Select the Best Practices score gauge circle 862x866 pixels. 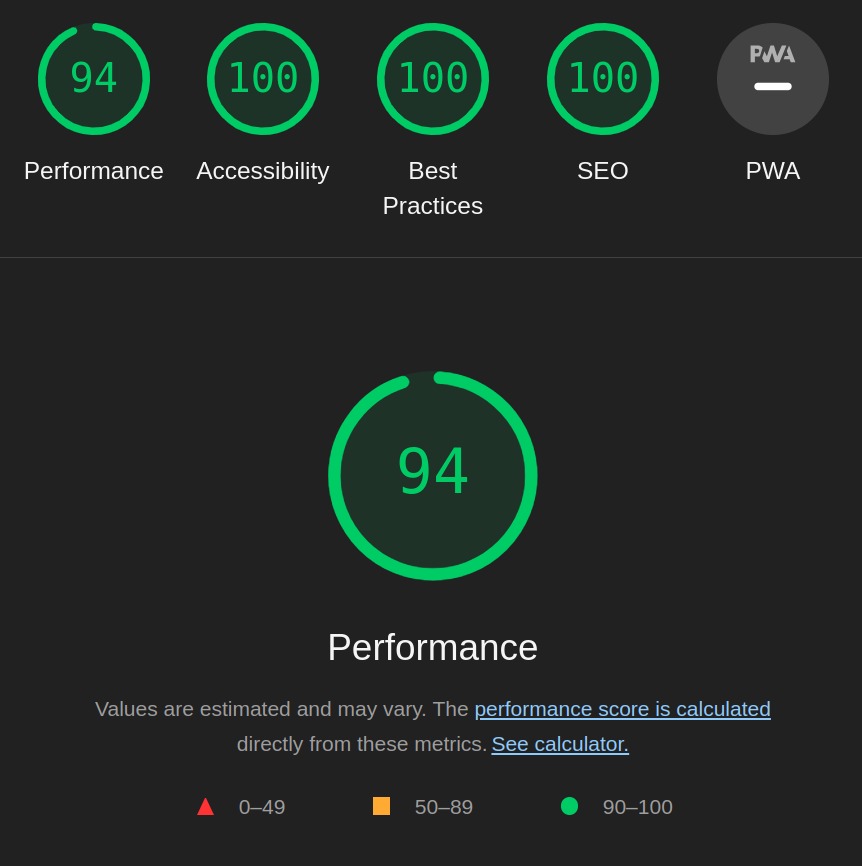(x=433, y=79)
